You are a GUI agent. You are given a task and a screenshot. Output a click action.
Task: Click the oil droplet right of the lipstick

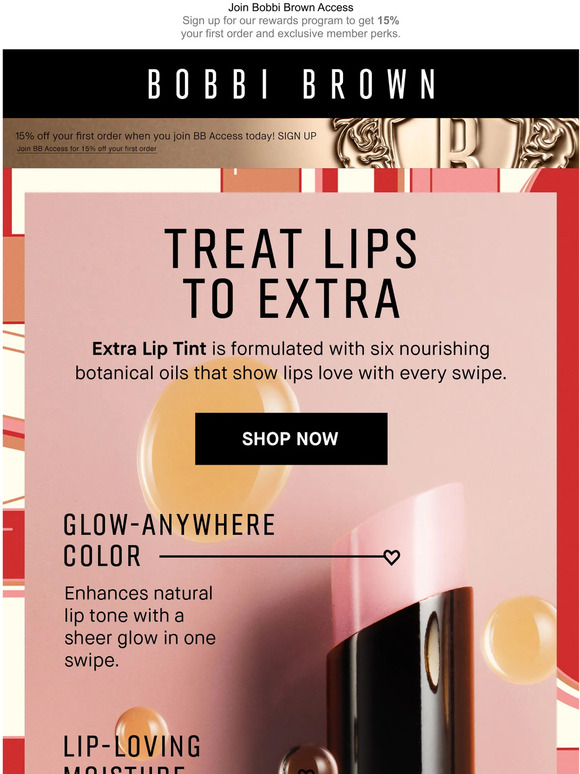click(519, 639)
